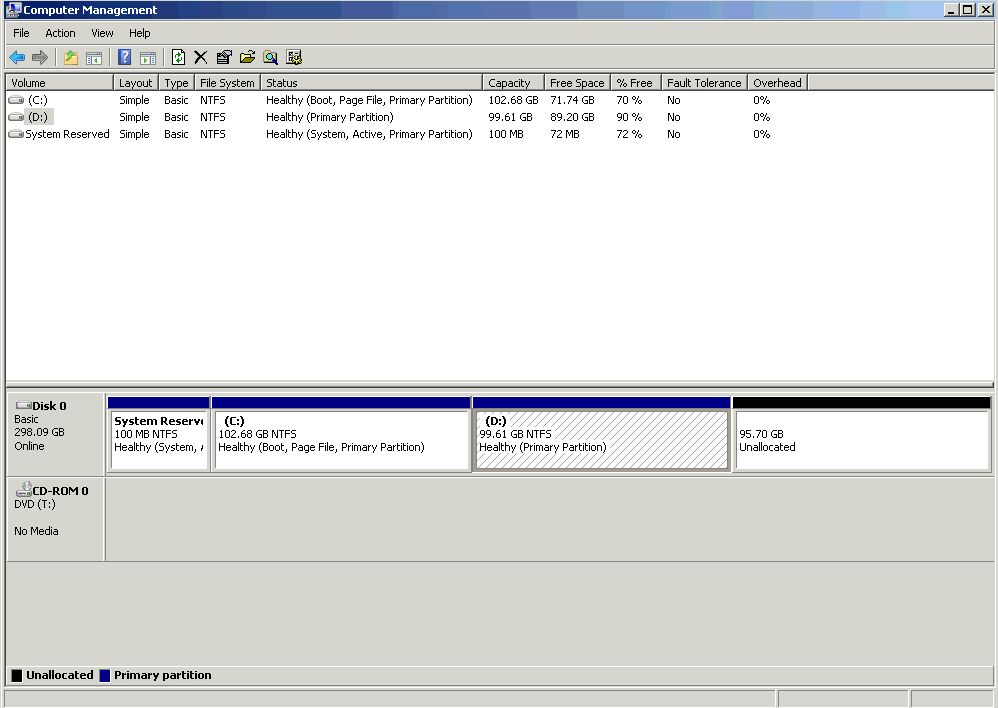The image size is (998, 708).
Task: Click the drive icon beside (D:) in the volume list
Action: tap(16, 117)
